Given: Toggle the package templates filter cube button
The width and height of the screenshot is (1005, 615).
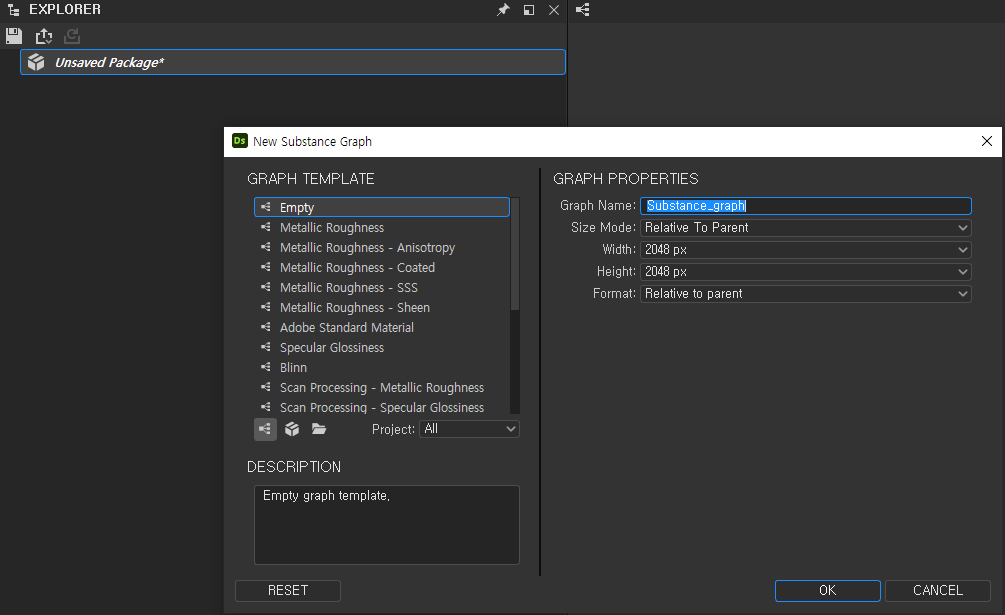Looking at the screenshot, I should tap(292, 429).
